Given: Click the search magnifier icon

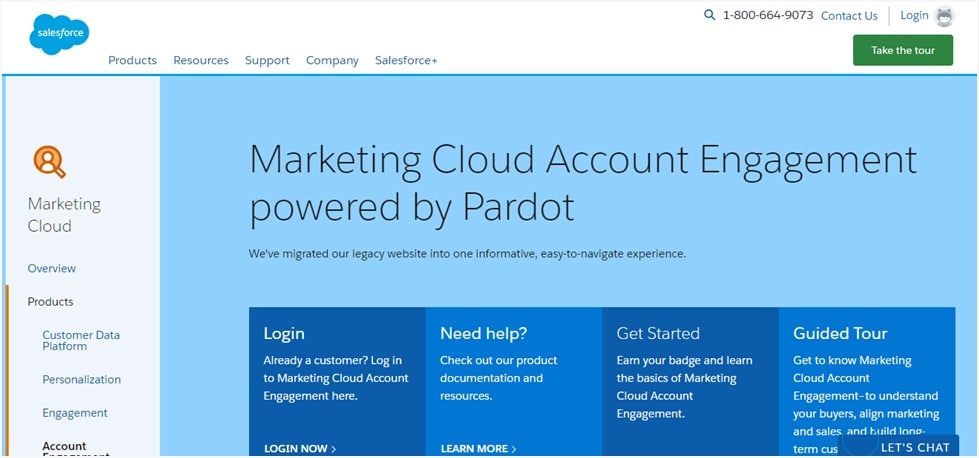Looking at the screenshot, I should pos(710,15).
